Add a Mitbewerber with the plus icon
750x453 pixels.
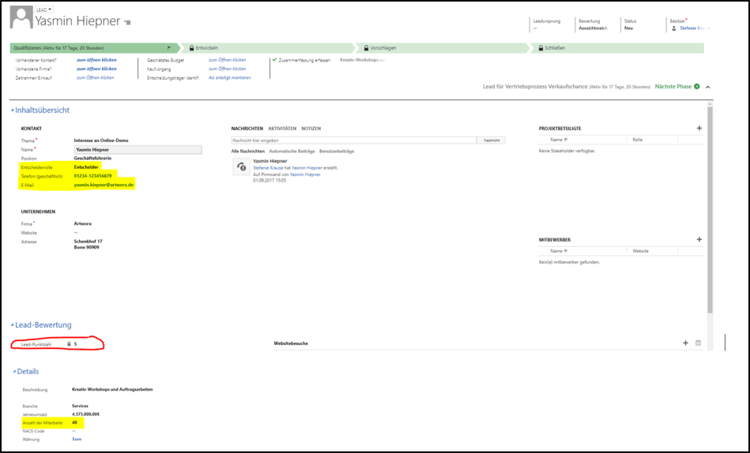(x=699, y=240)
